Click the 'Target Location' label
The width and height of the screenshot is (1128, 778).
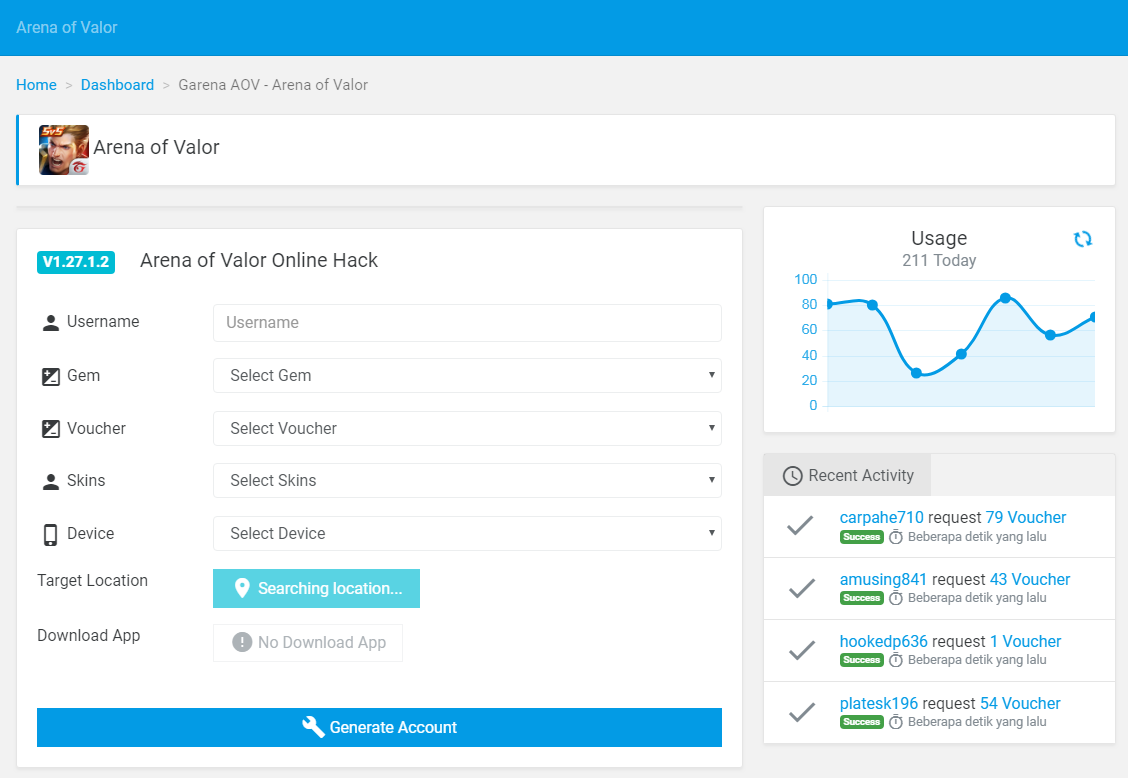pyautogui.click(x=93, y=581)
